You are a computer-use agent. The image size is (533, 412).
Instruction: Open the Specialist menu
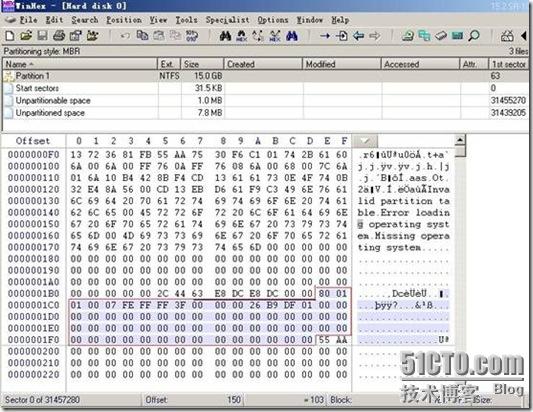pyautogui.click(x=227, y=20)
